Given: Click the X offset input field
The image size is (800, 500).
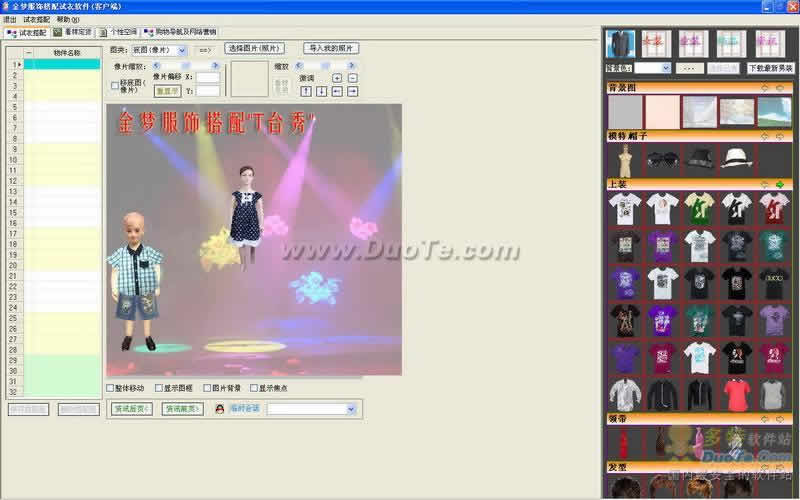Looking at the screenshot, I should pyautogui.click(x=208, y=77).
